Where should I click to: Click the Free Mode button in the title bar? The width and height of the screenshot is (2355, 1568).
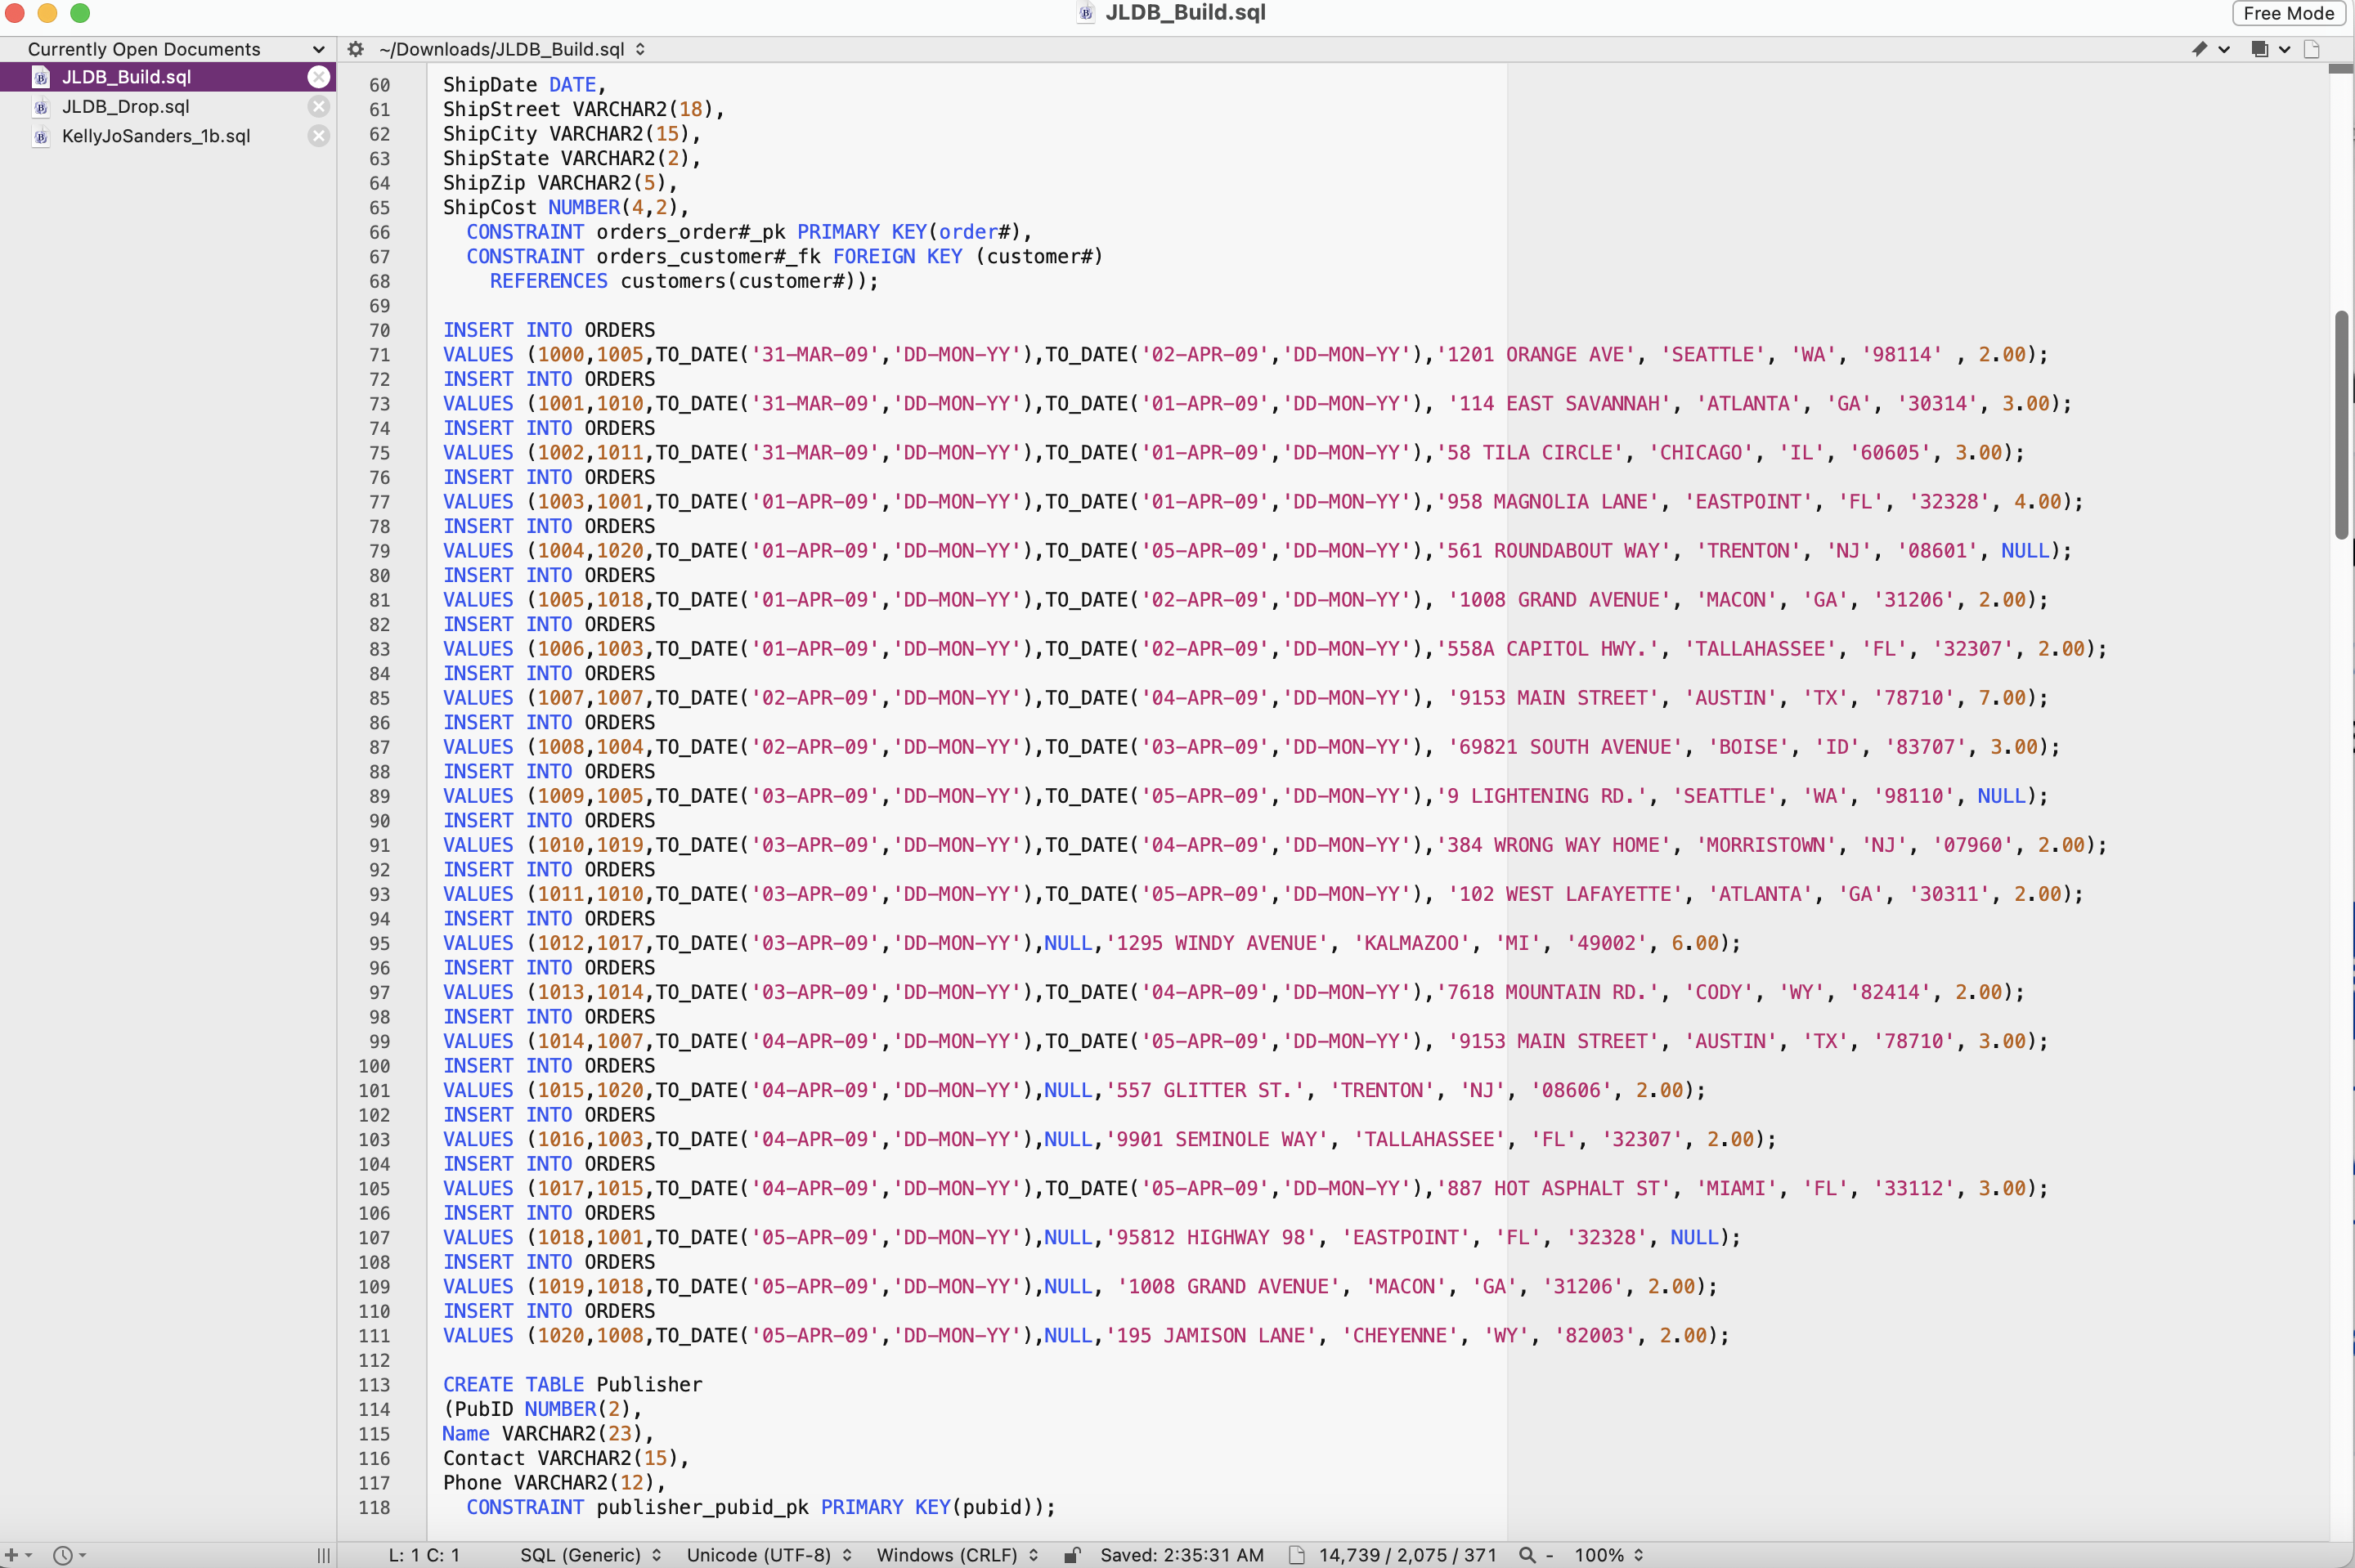(2288, 13)
